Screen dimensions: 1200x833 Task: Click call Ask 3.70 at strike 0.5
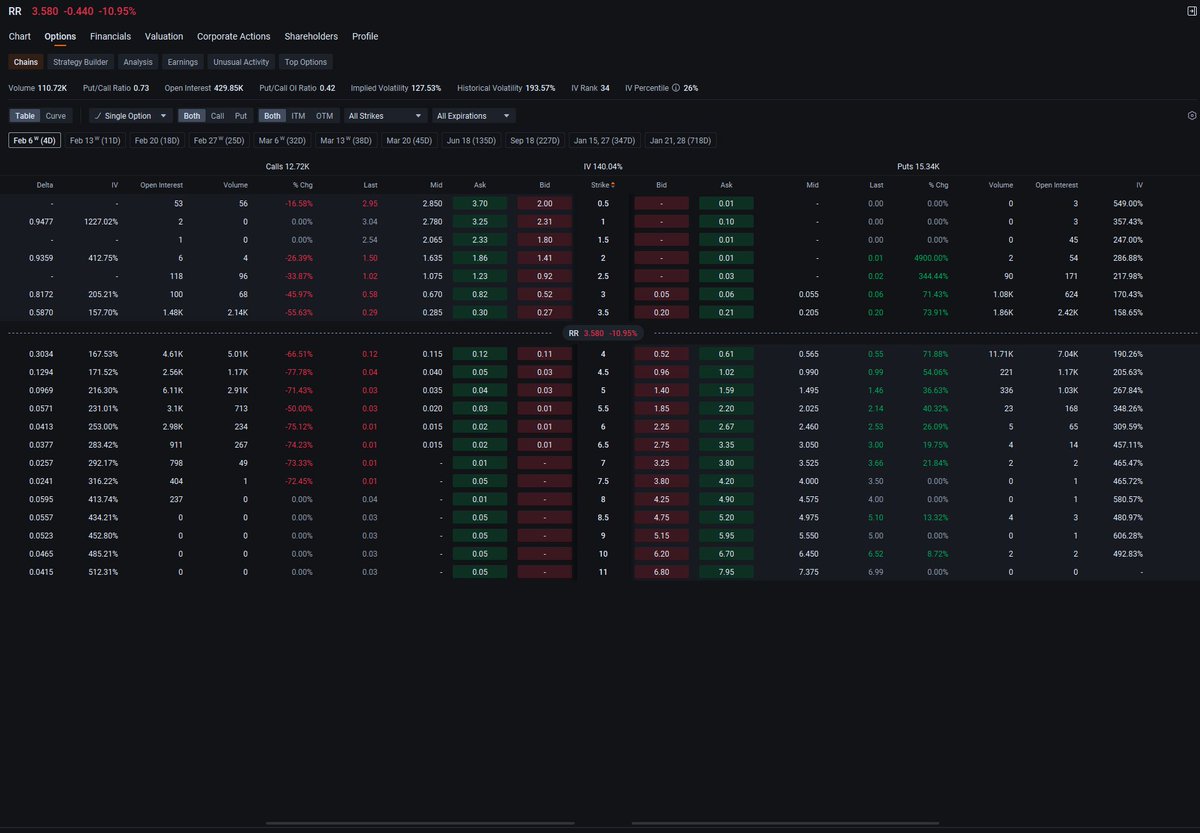pyautogui.click(x=480, y=203)
